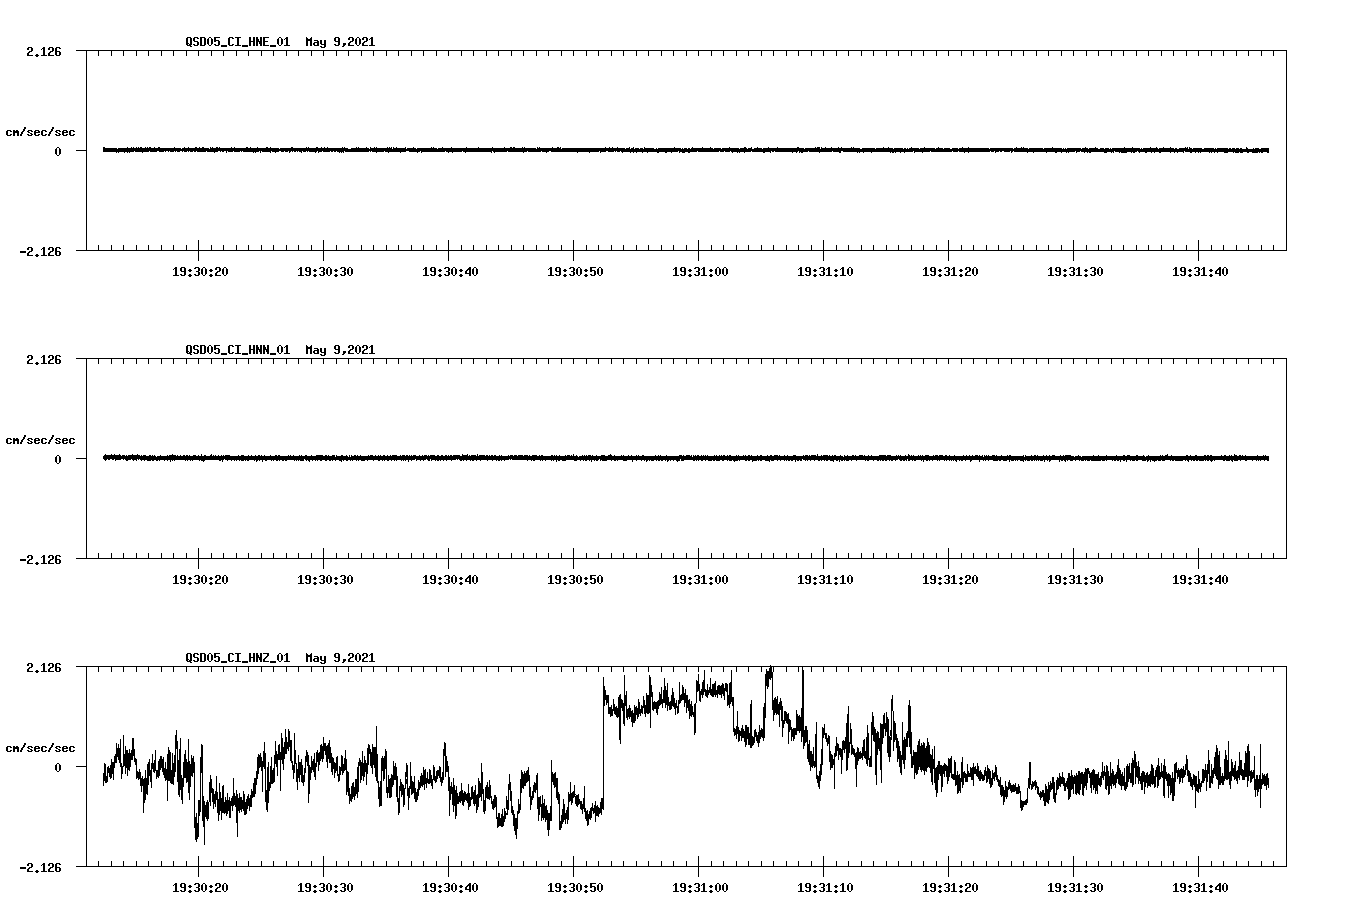
Task: Click the 19:30:50 tick on bottom axis
Action: click(576, 886)
